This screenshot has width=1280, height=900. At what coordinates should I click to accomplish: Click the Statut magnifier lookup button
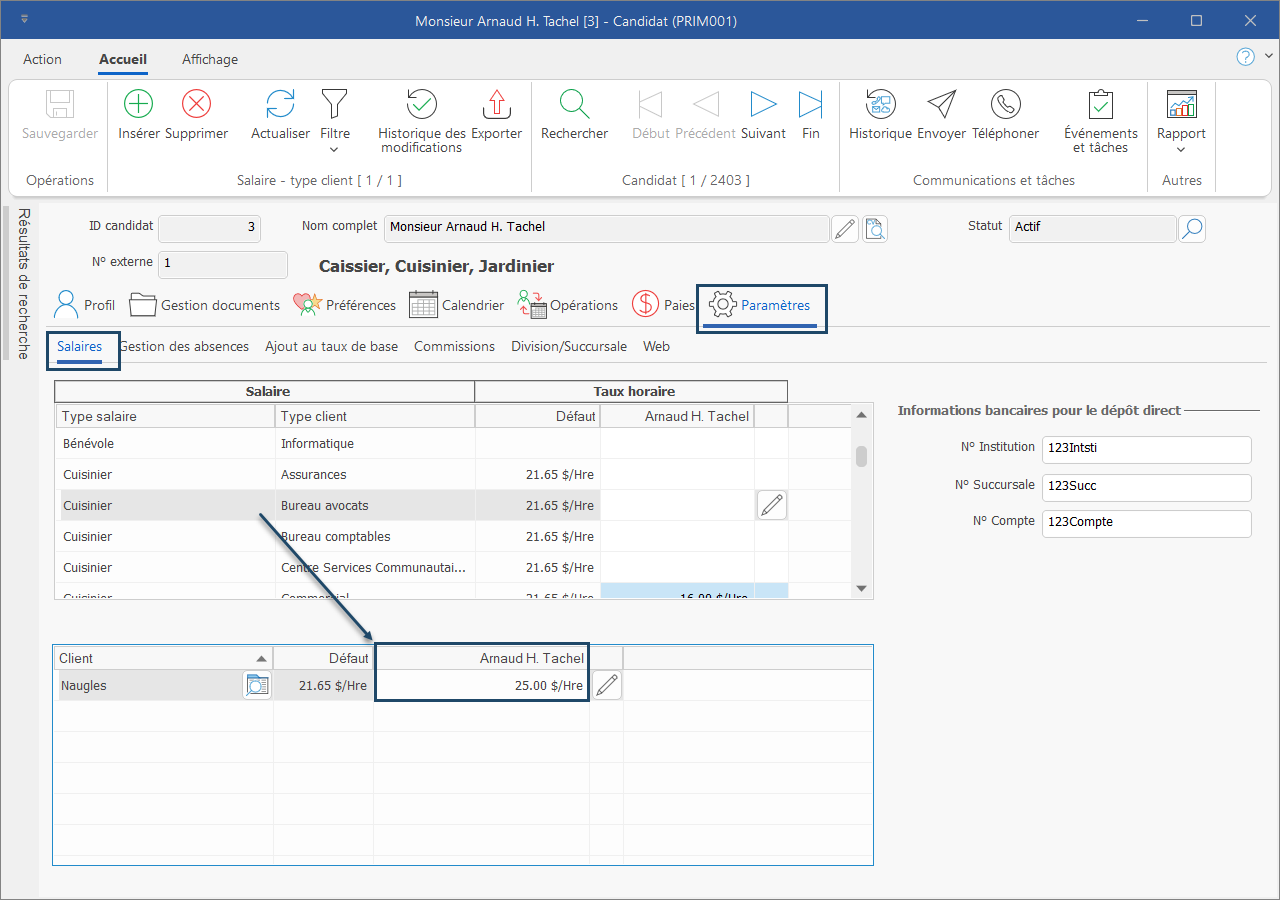1192,229
